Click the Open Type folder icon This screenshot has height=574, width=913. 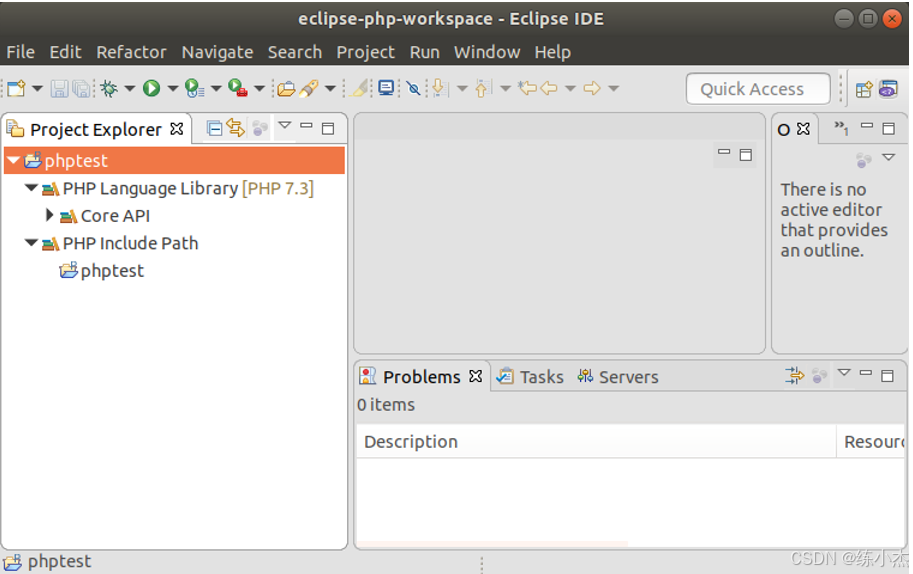(286, 88)
